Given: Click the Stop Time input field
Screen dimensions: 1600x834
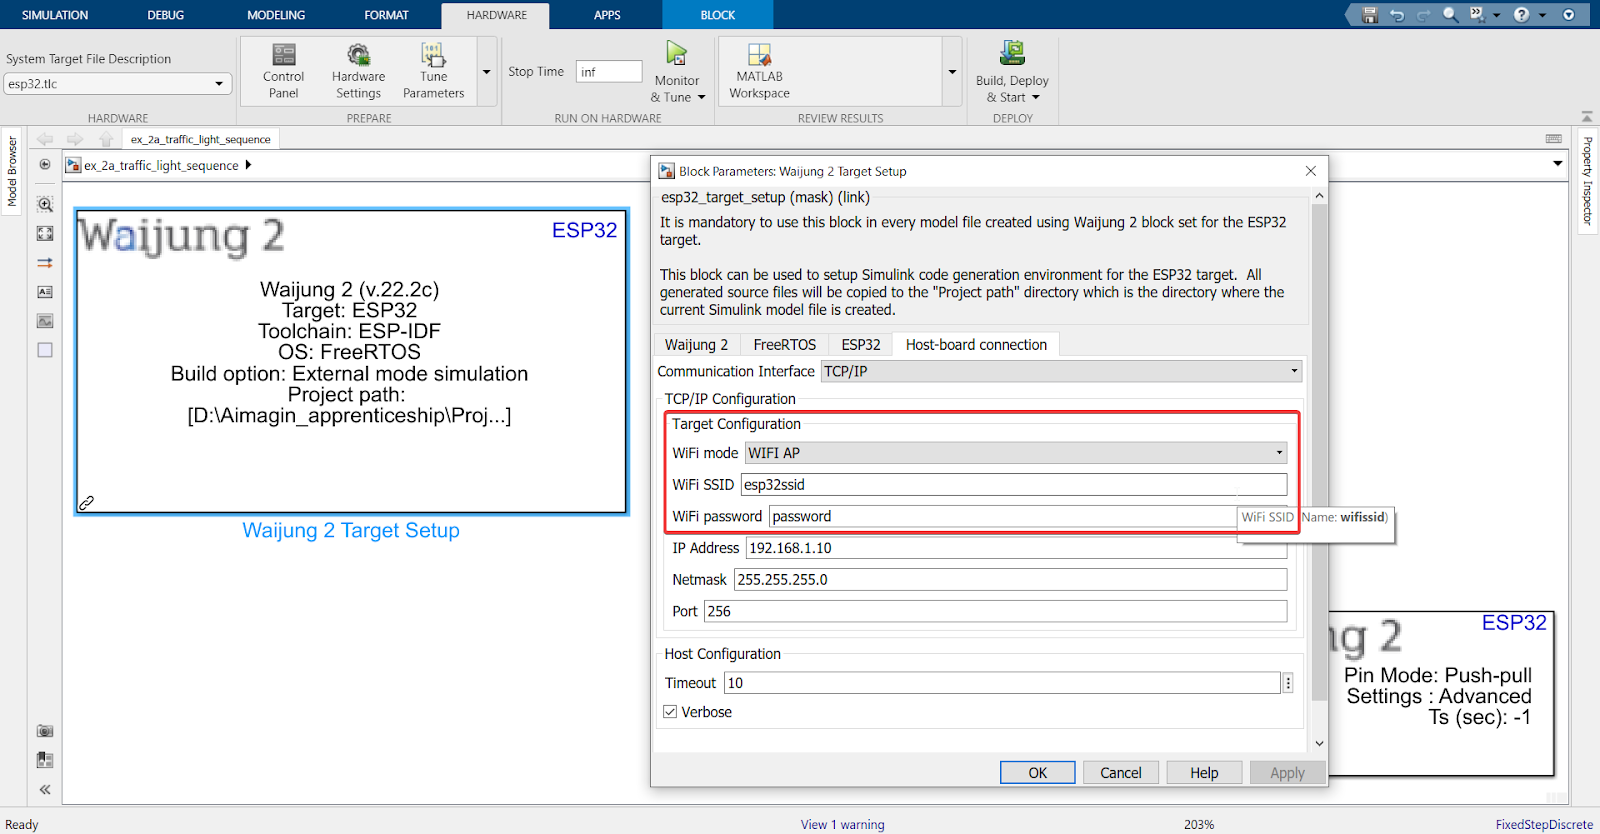Looking at the screenshot, I should pos(609,72).
